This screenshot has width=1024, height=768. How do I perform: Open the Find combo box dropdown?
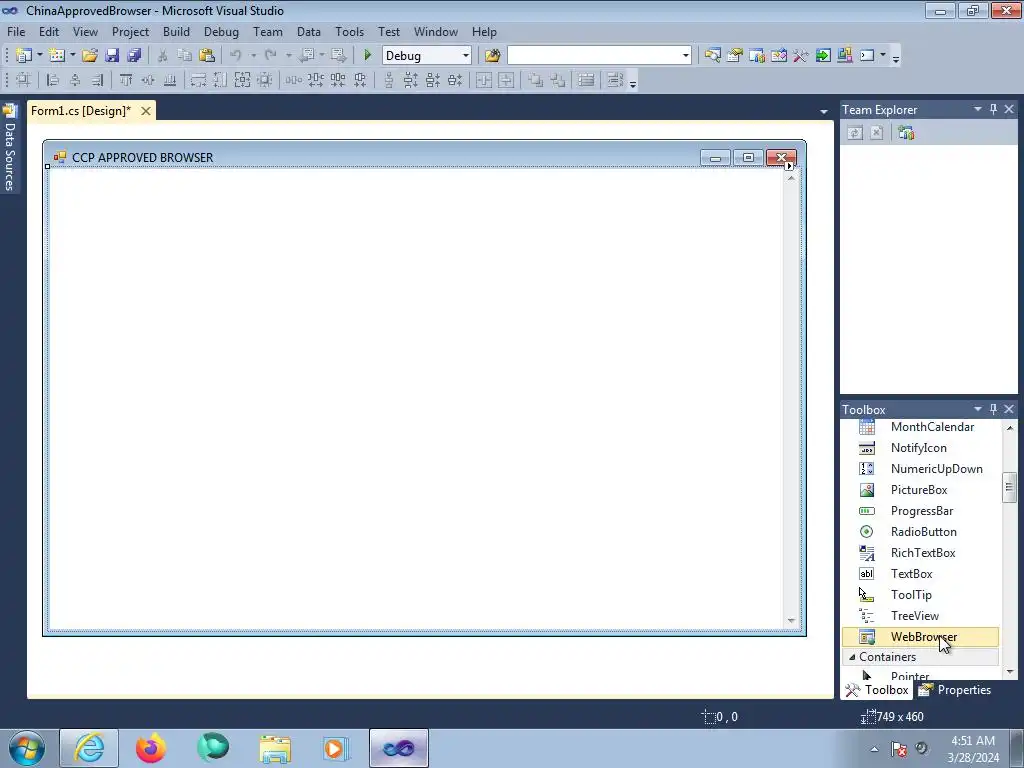(x=685, y=56)
